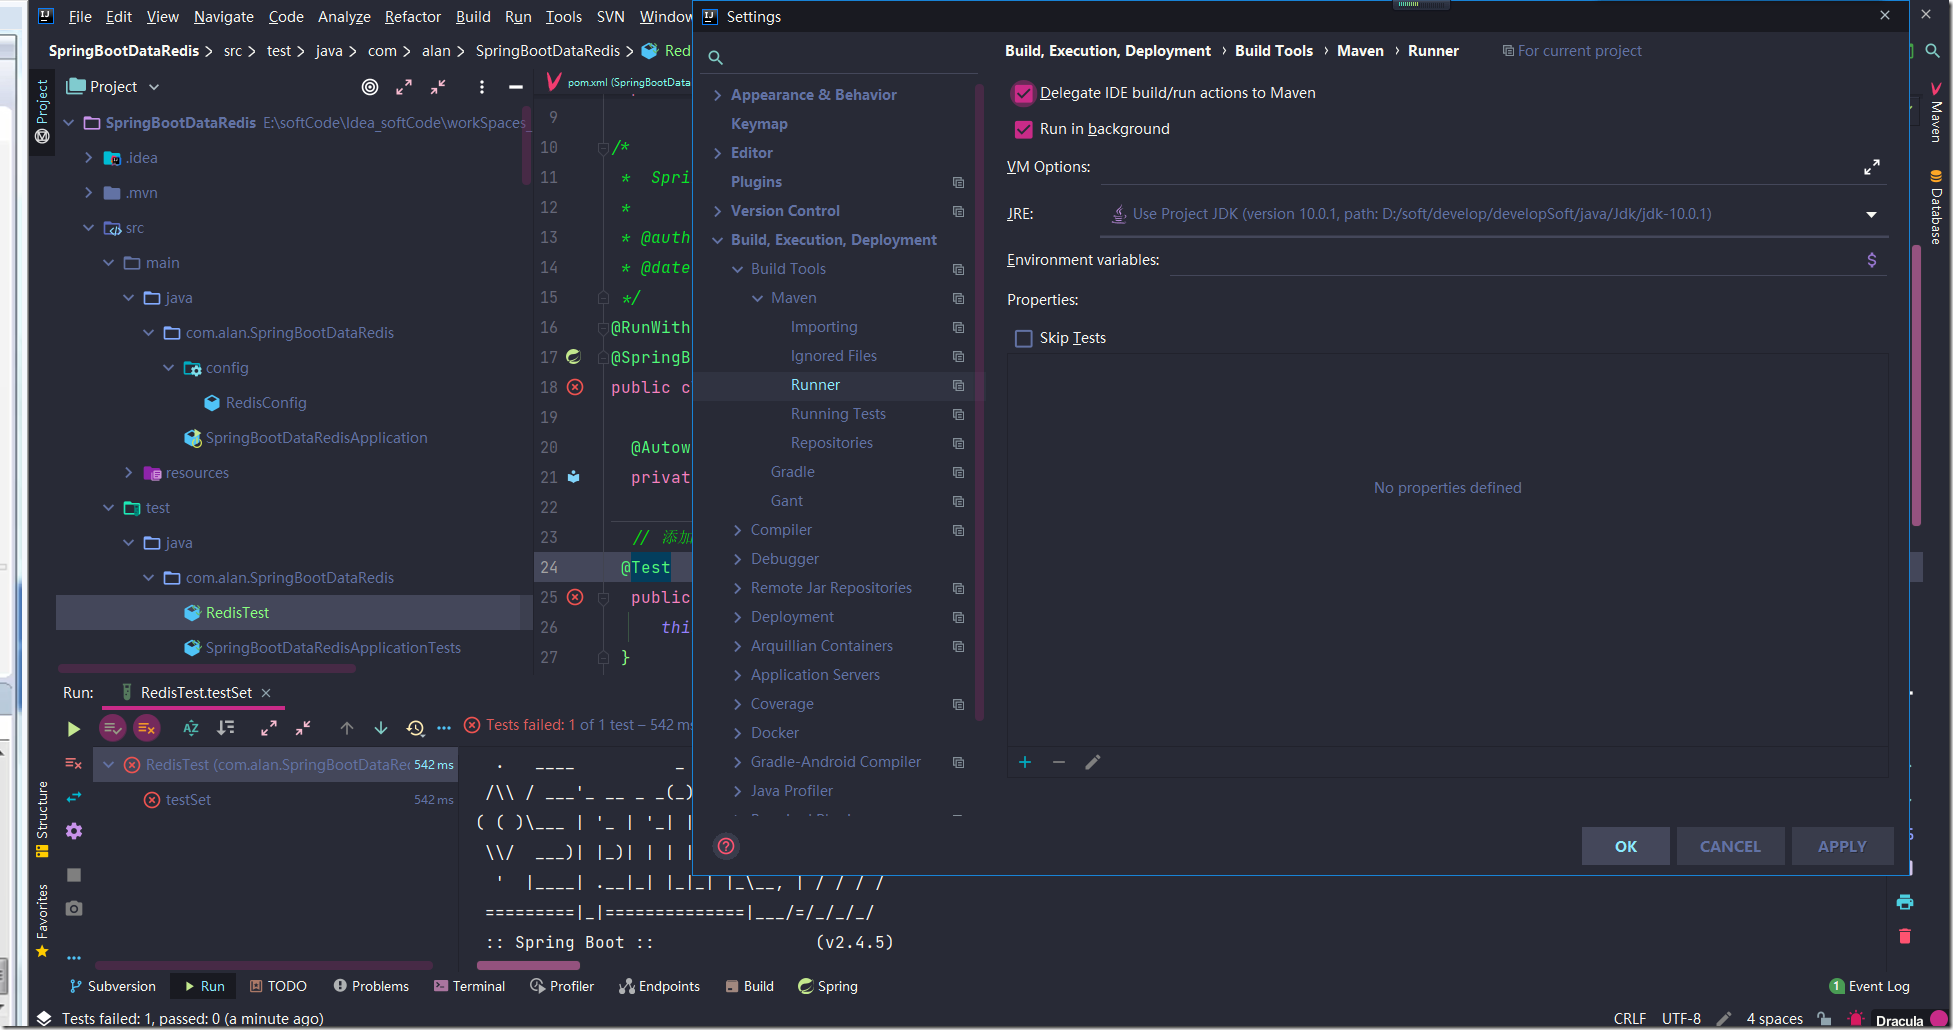Expand all test results in Run panel
Viewport: 1953px width, 1030px height.
pos(269,728)
